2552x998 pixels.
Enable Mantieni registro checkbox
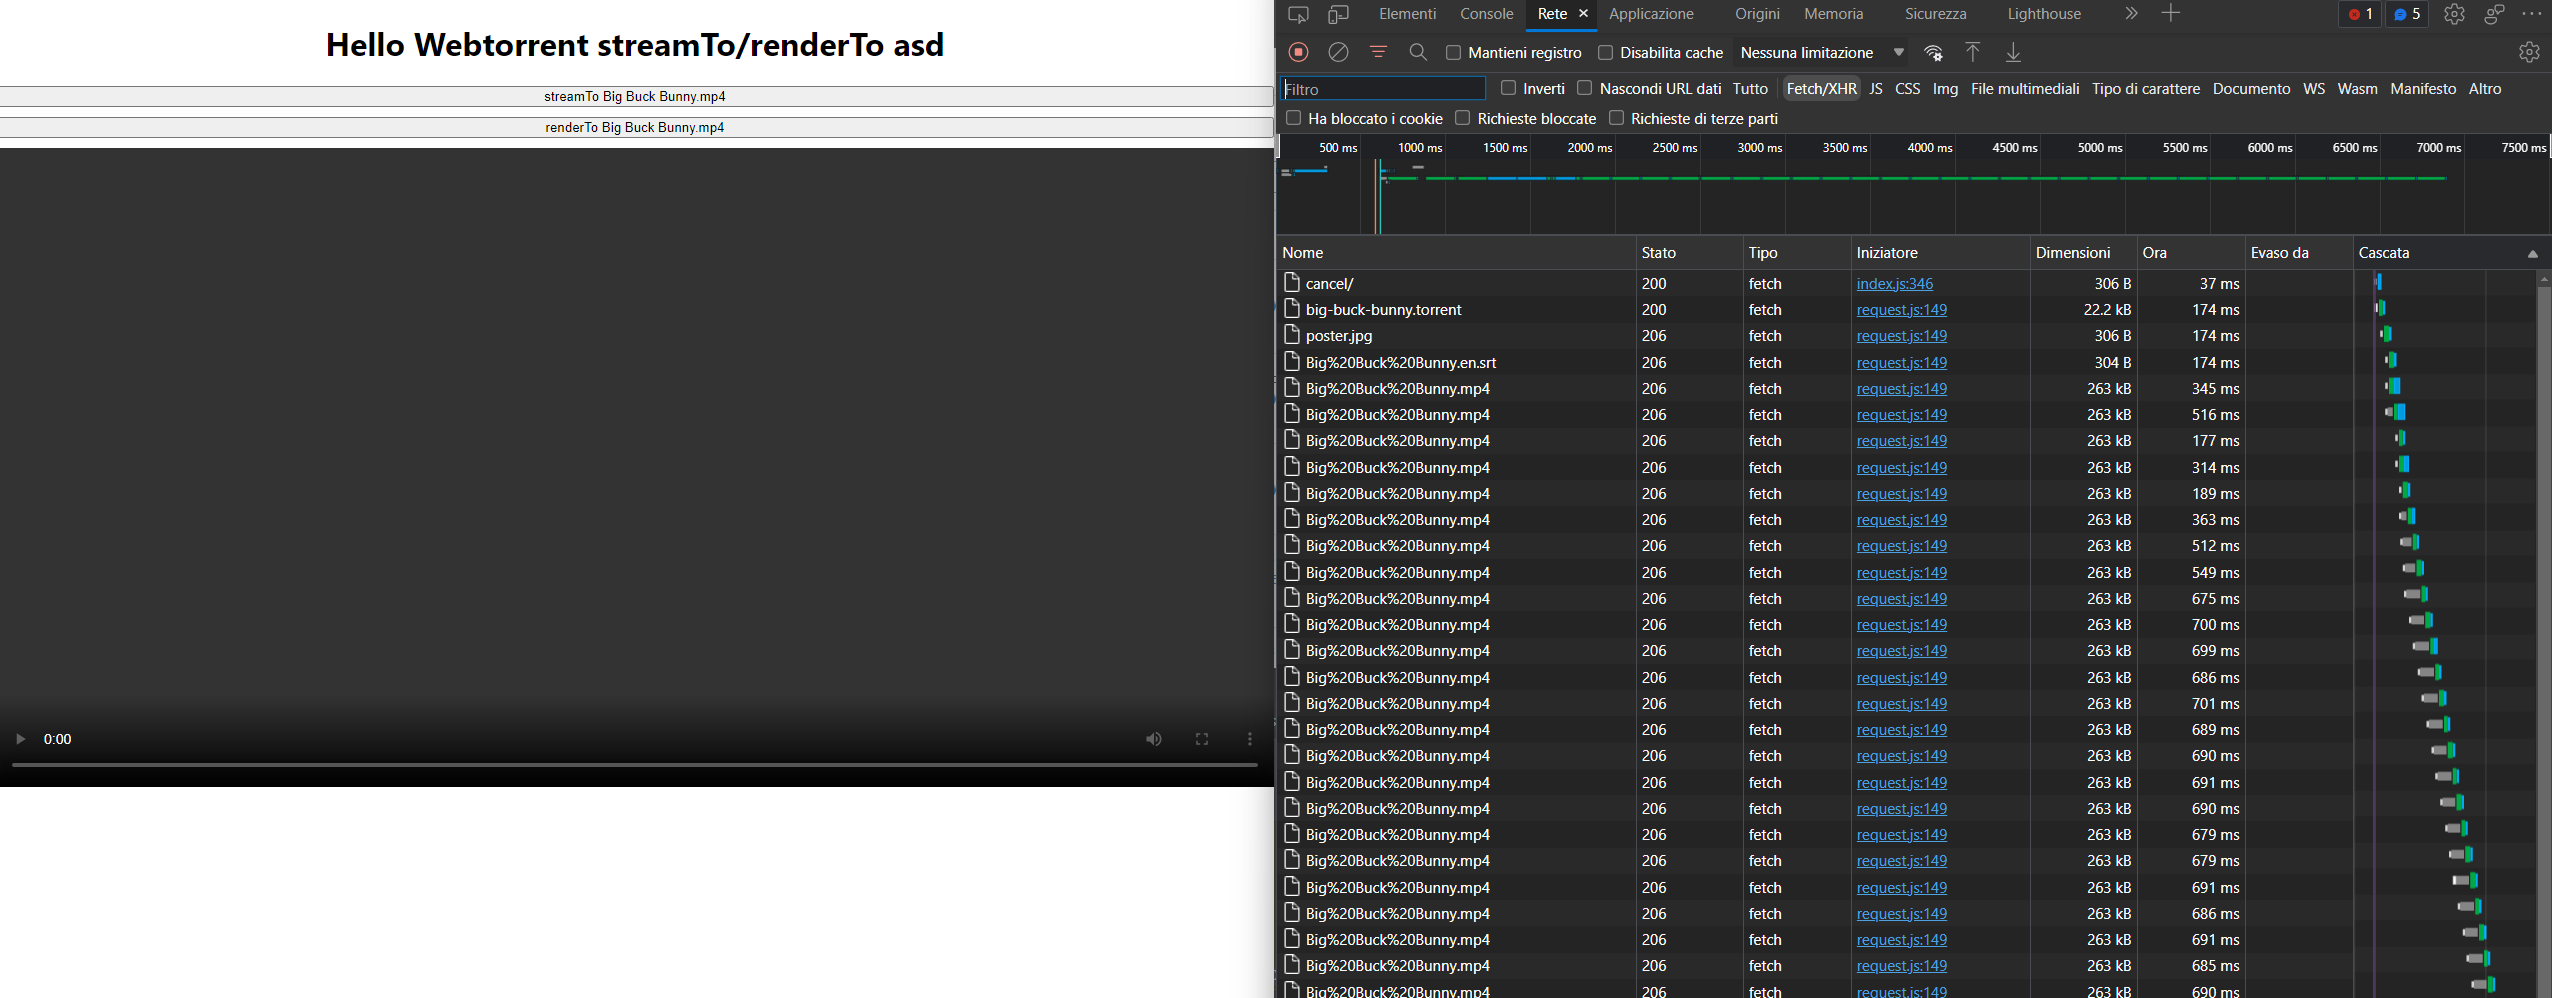[1453, 52]
